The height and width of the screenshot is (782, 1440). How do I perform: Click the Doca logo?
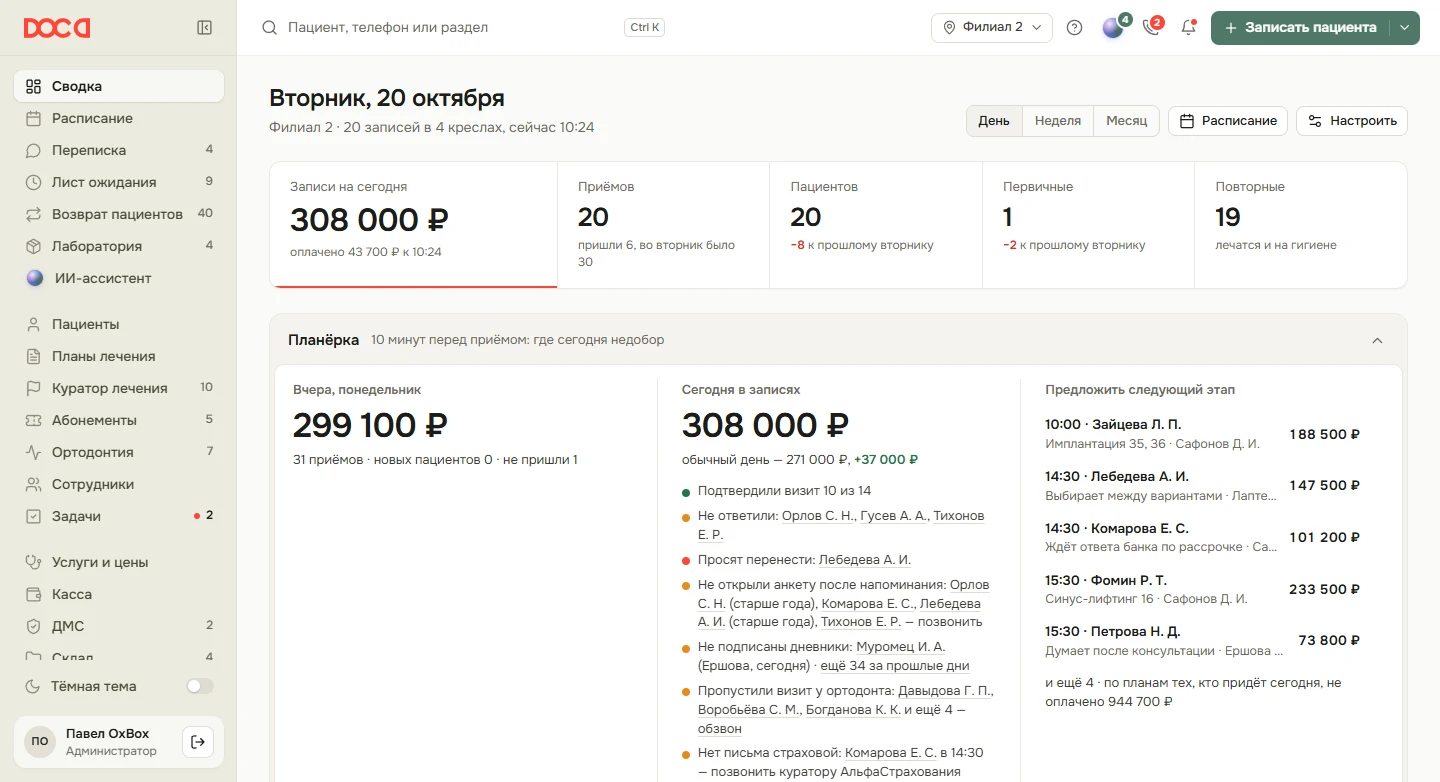57,28
